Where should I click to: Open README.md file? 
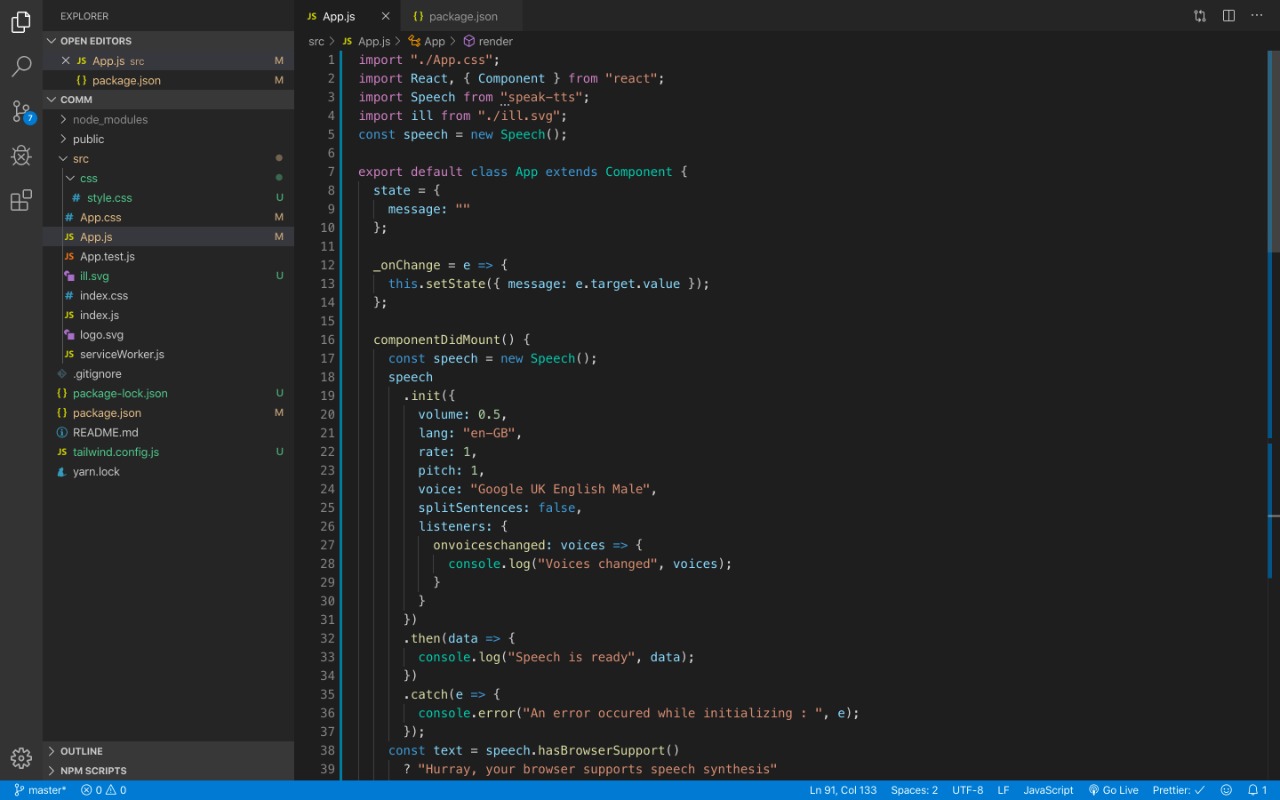(x=168, y=432)
